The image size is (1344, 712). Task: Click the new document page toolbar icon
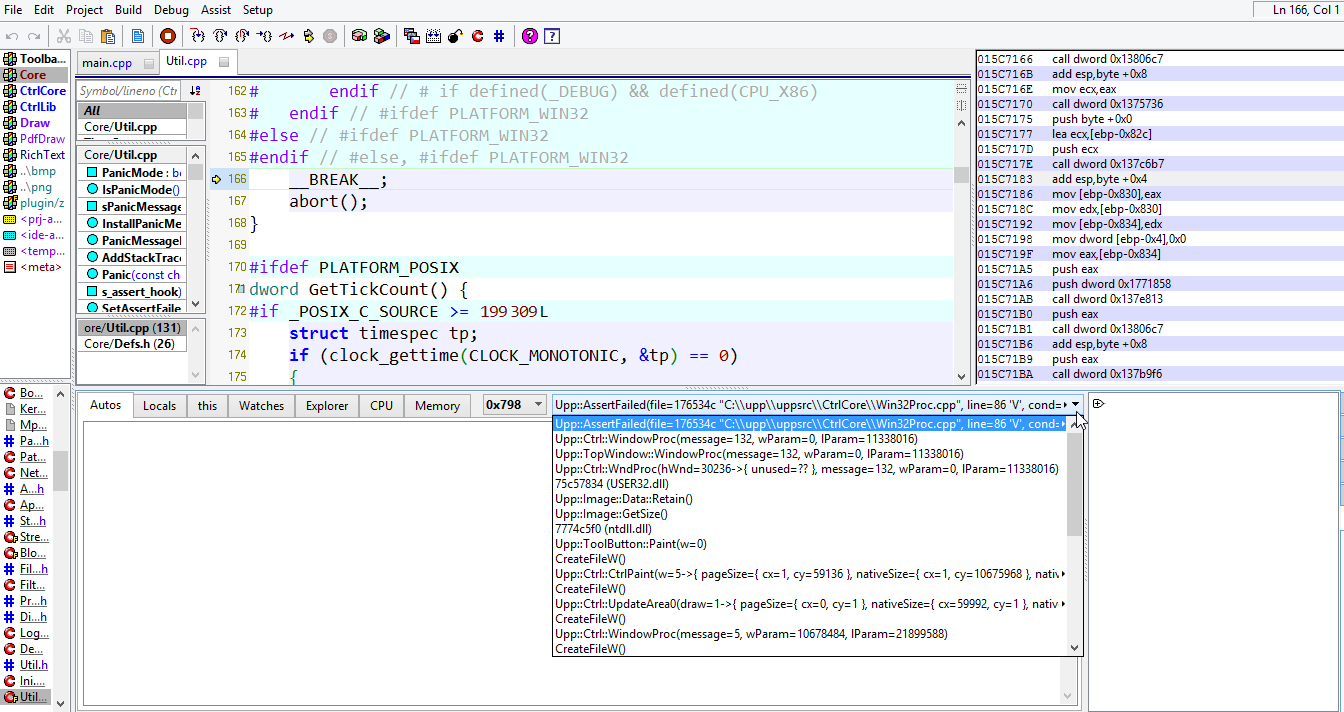138,36
